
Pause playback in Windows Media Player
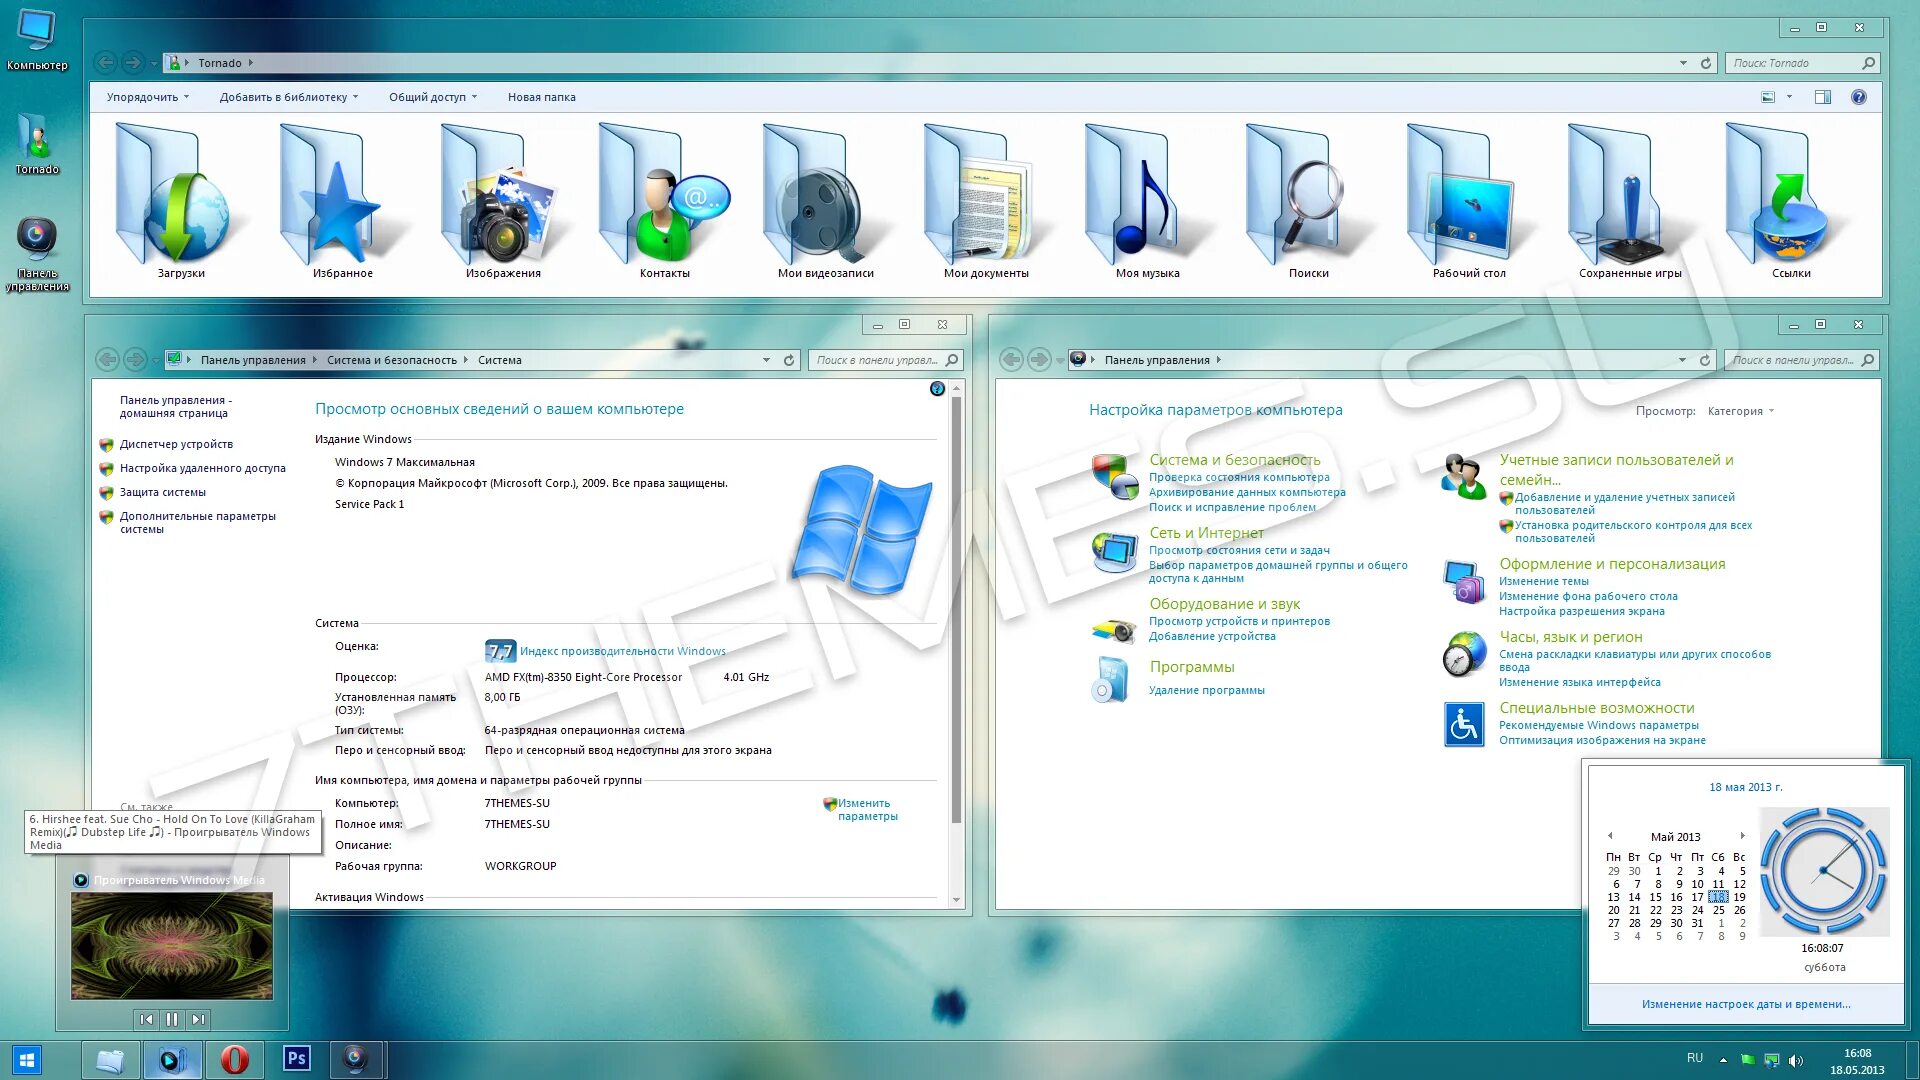(x=171, y=1019)
